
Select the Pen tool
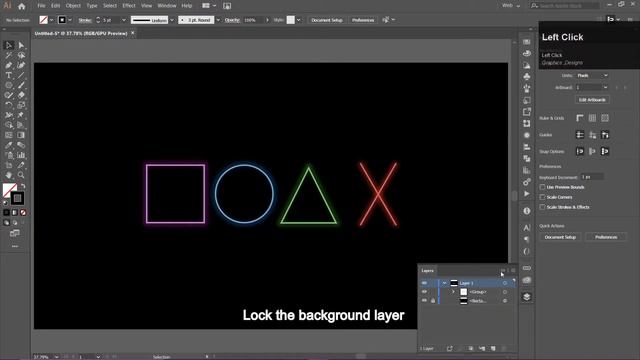9,65
